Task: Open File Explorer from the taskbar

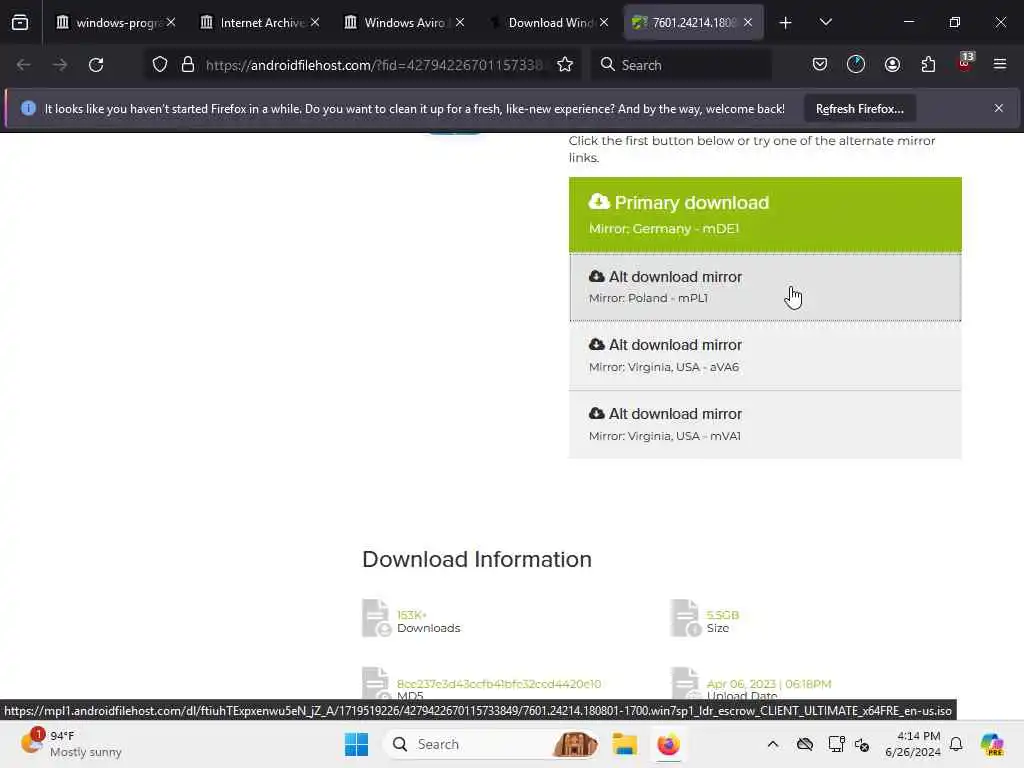Action: (624, 744)
